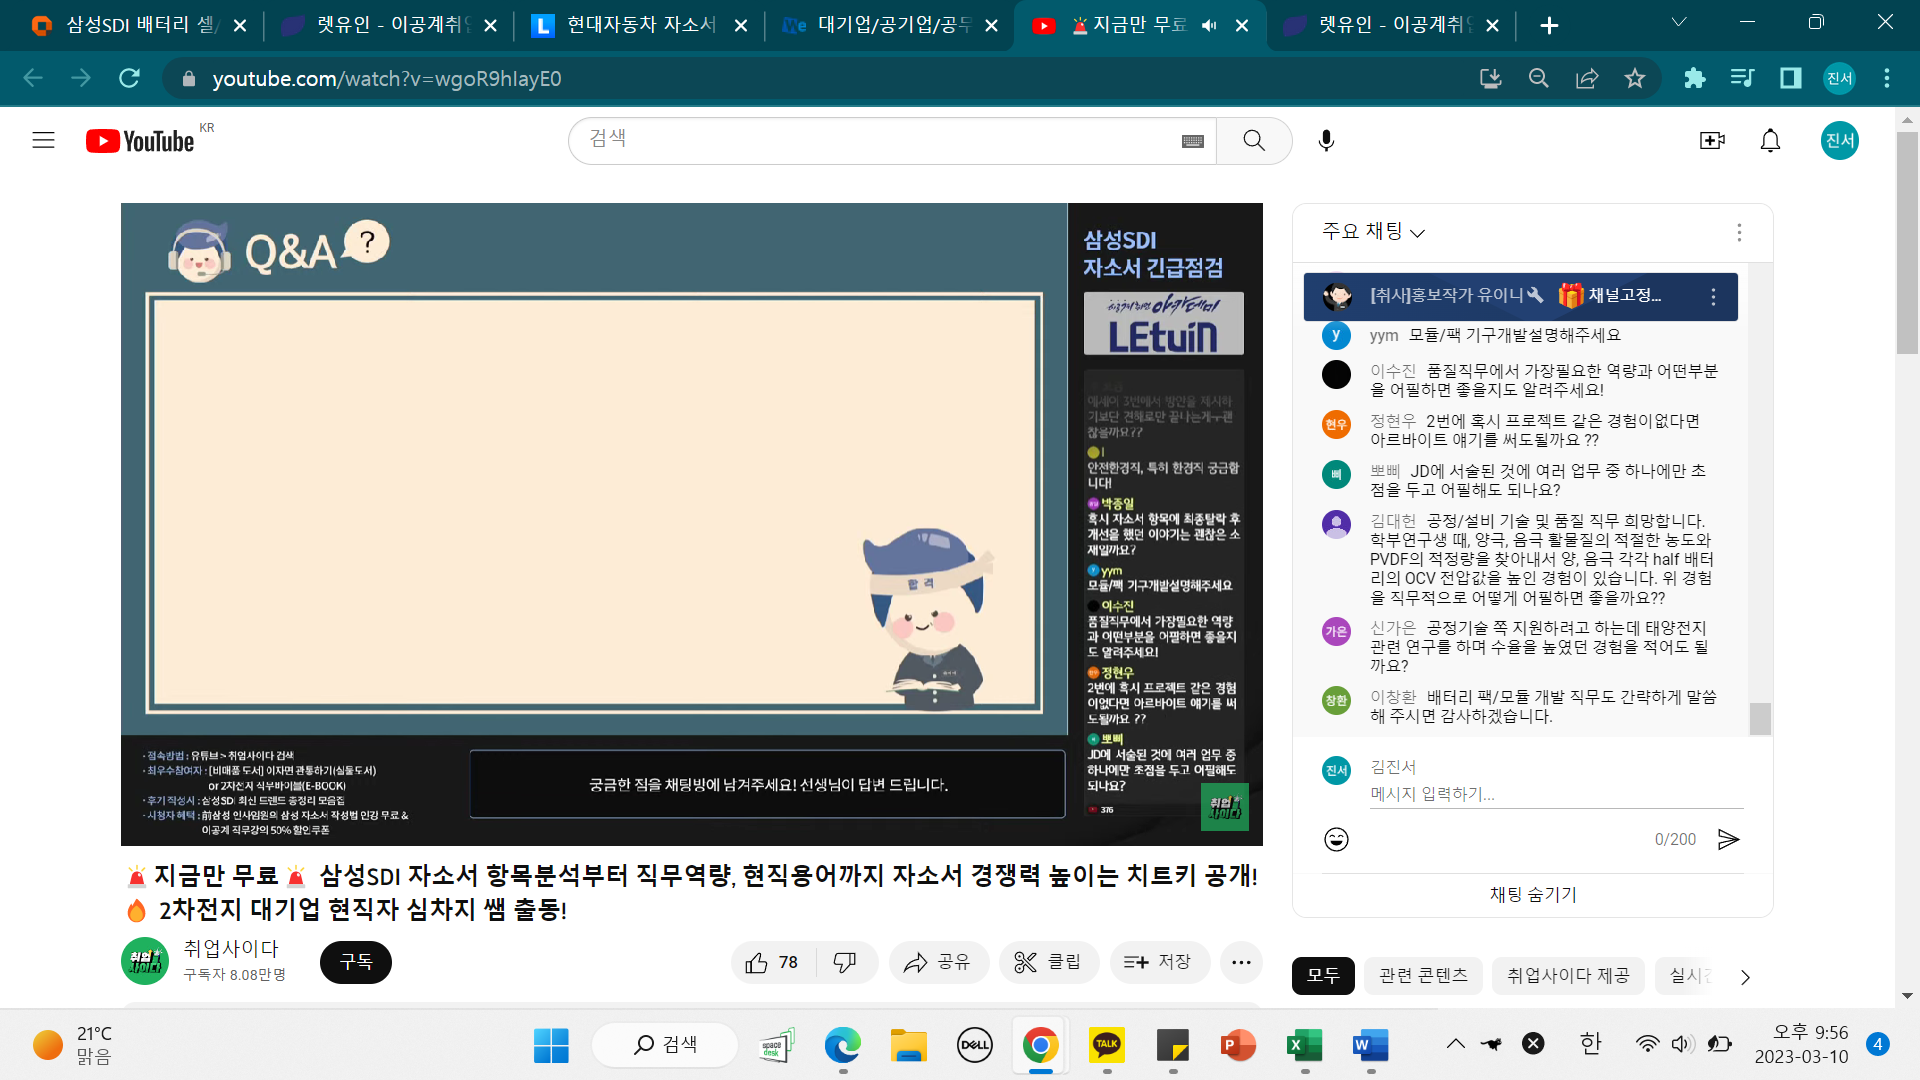This screenshot has height=1080, width=1920.
Task: Open Microsoft Edge from taskbar
Action: (842, 1045)
